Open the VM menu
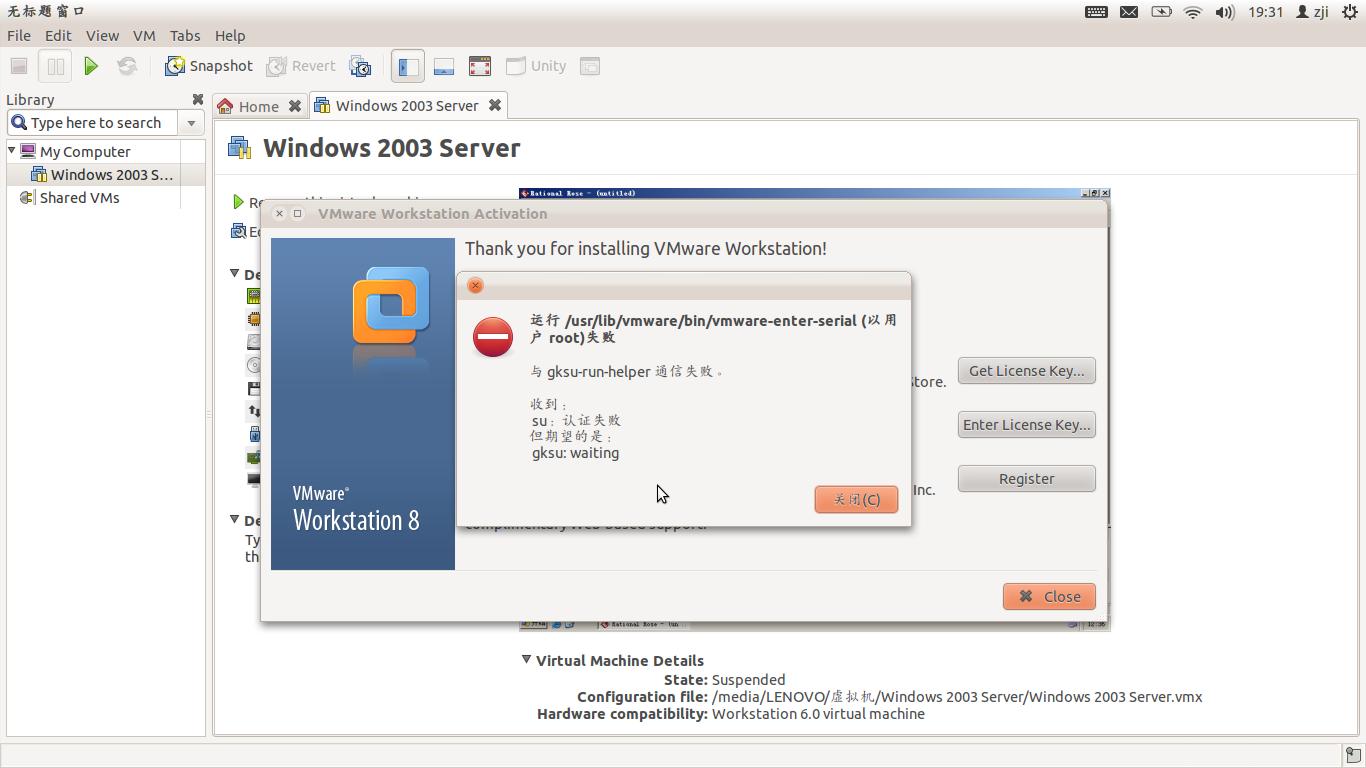This screenshot has width=1366, height=768. coord(144,35)
